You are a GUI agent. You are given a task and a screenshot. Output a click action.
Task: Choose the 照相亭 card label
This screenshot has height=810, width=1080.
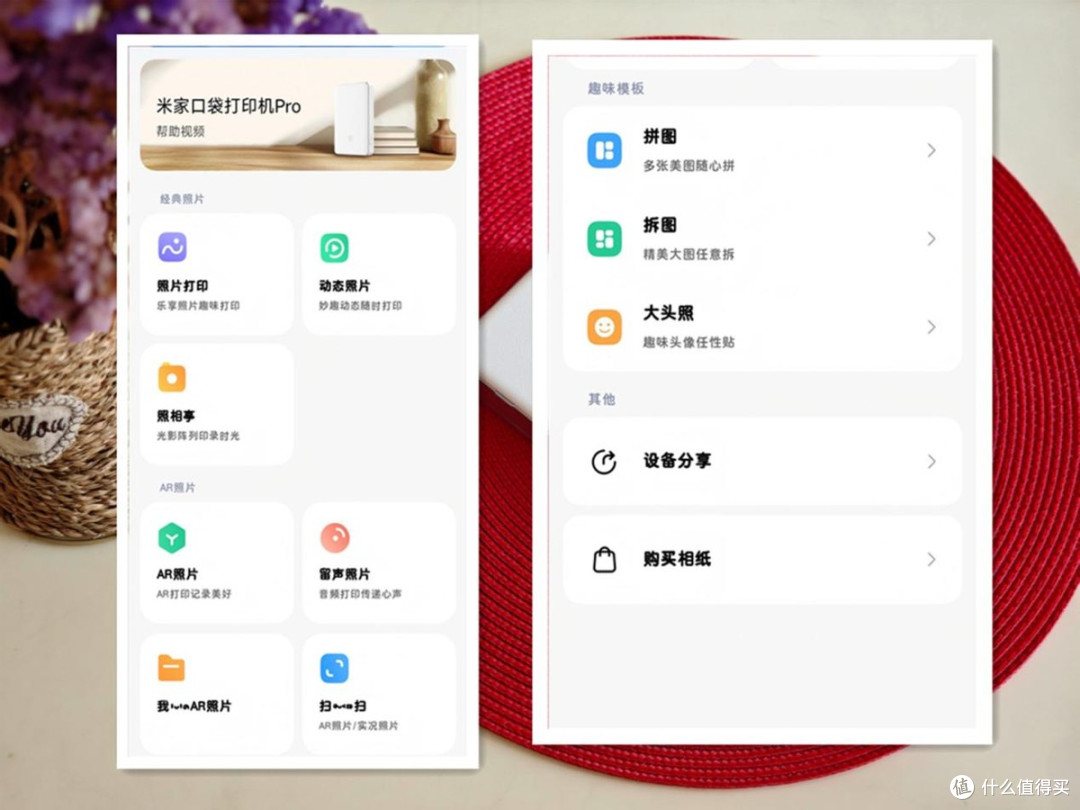point(176,416)
